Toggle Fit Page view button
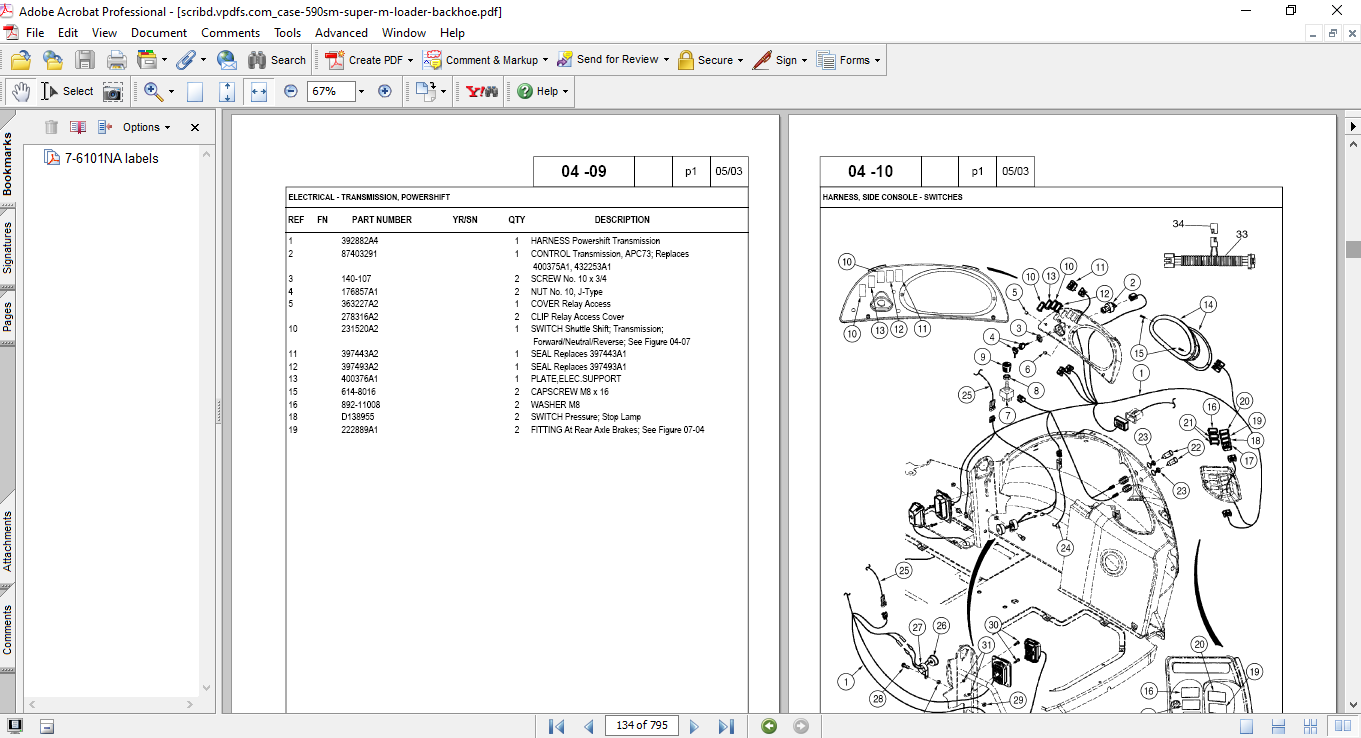 (227, 91)
